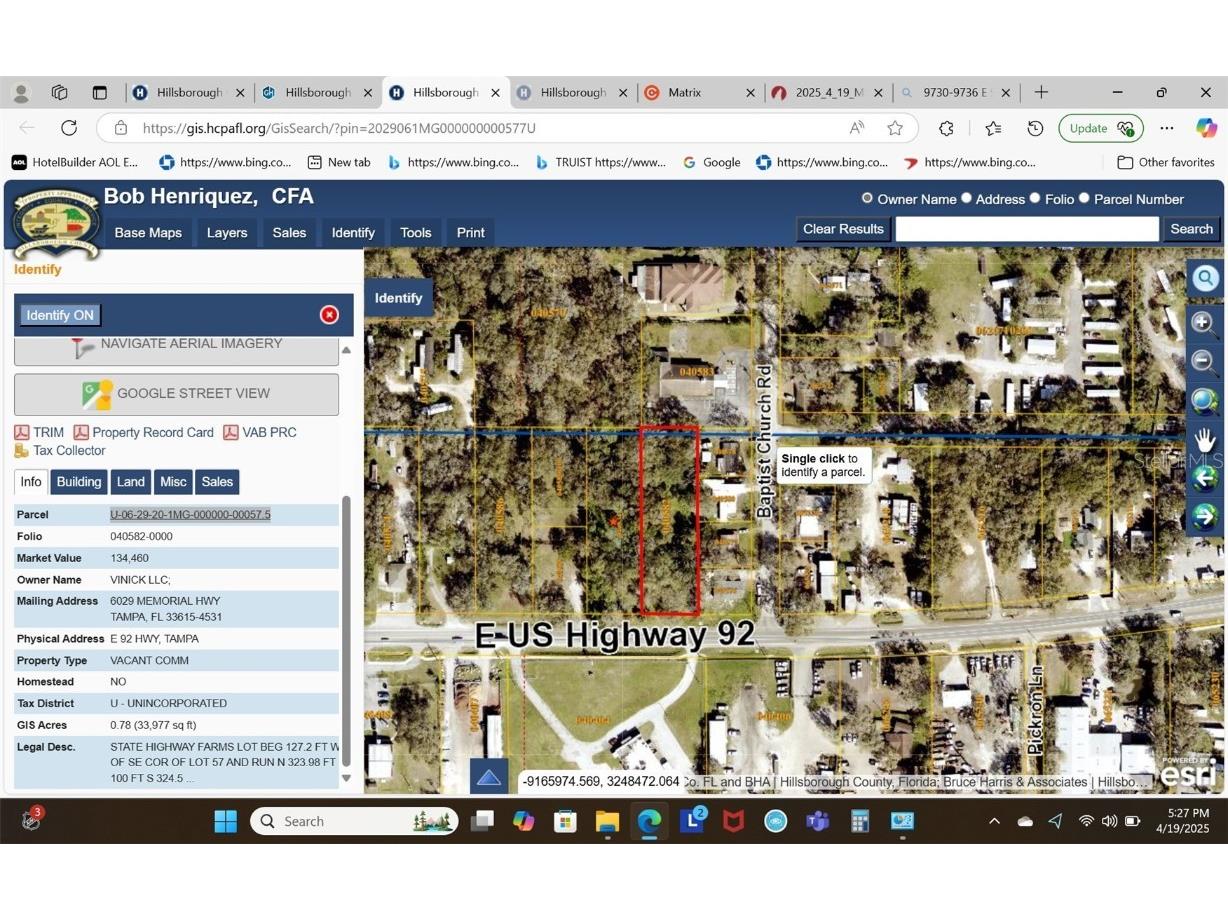Go to previous map extent arrow
This screenshot has height=921, width=1228.
1204,478
